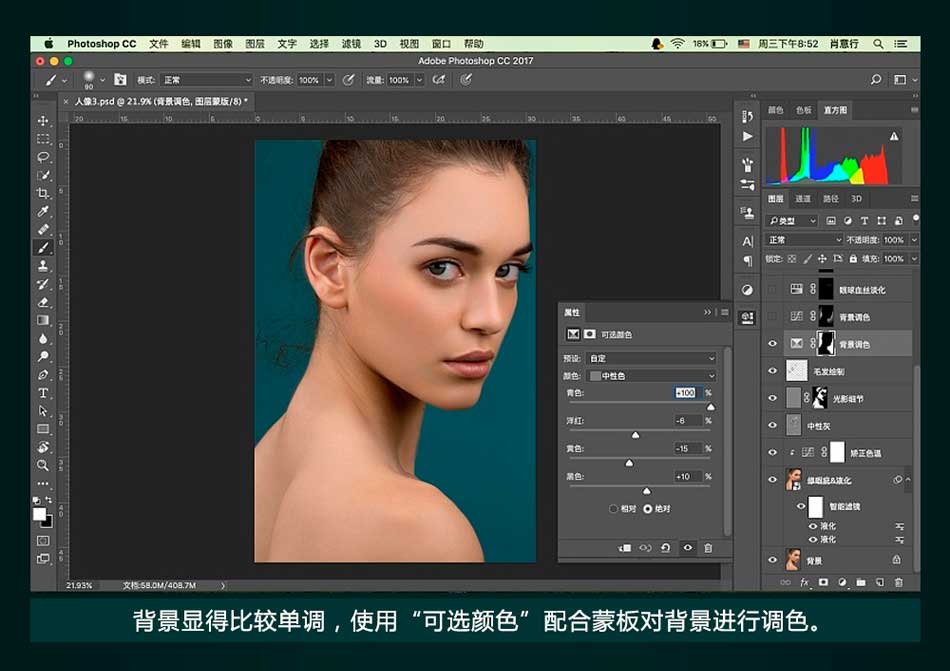Open the 滤镜 menu
This screenshot has height=671, width=950.
click(x=351, y=44)
